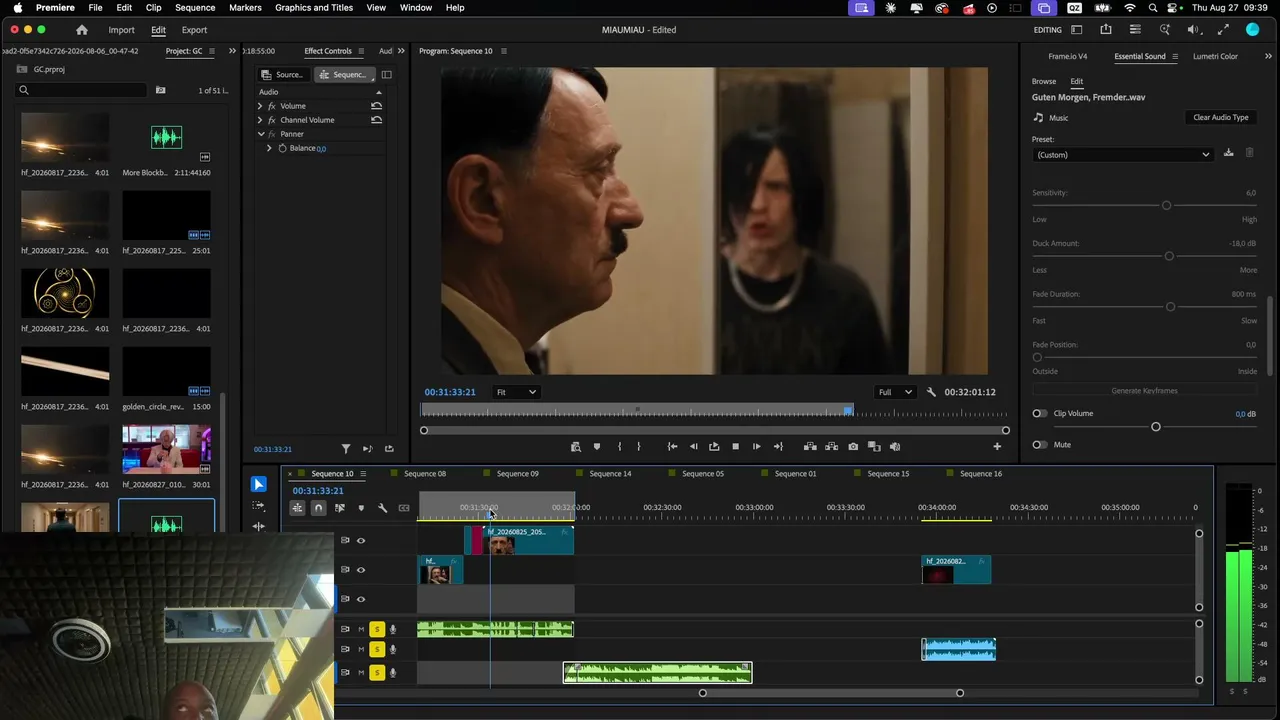Hide the middle video track eye

[x=361, y=570]
